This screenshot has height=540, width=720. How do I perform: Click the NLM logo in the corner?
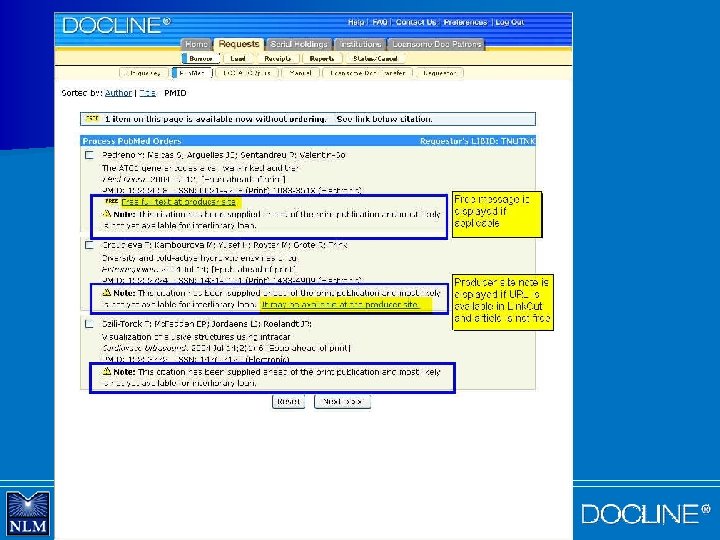pos(28,513)
